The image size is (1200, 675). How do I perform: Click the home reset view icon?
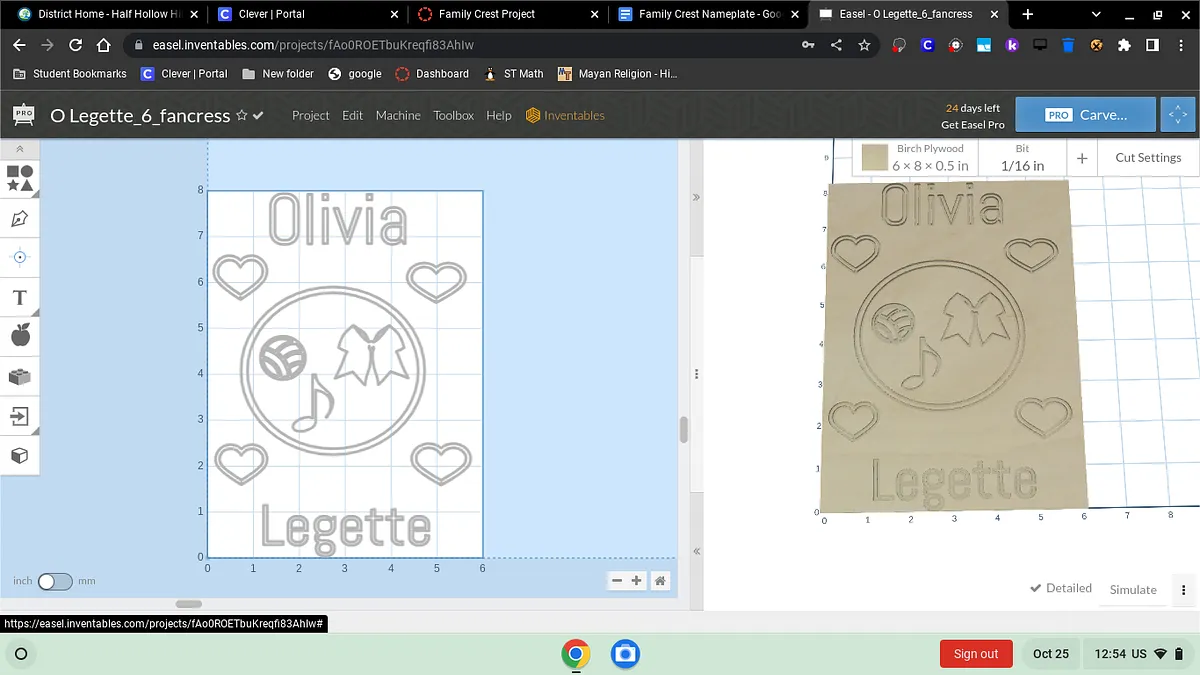coord(660,581)
